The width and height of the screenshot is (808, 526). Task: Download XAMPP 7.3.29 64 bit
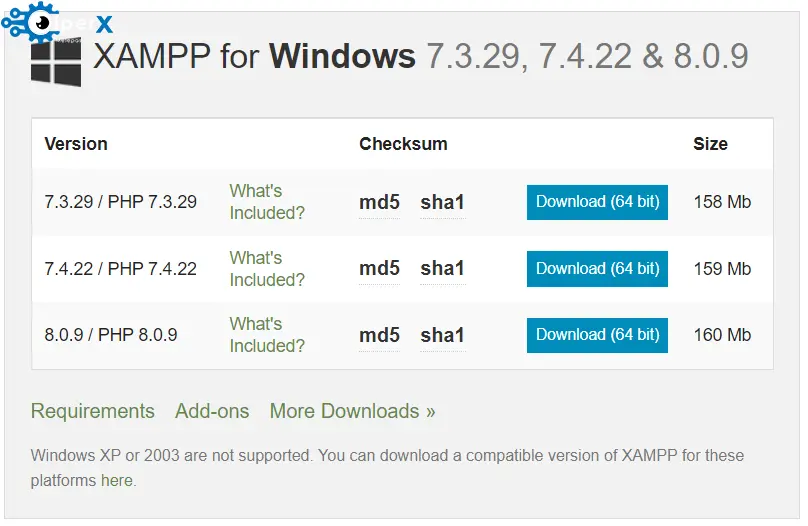597,202
